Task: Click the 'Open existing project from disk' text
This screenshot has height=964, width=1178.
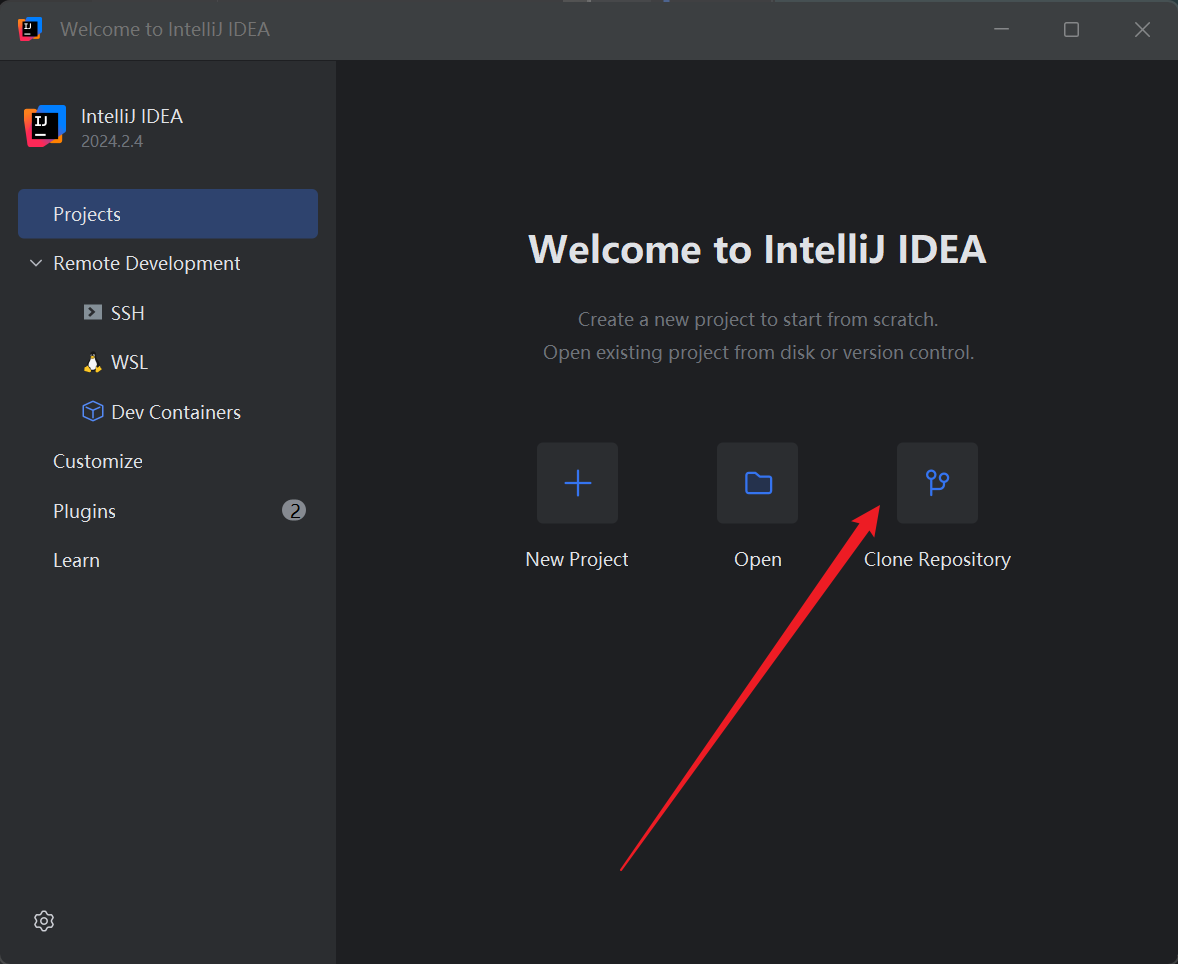Action: (x=758, y=353)
